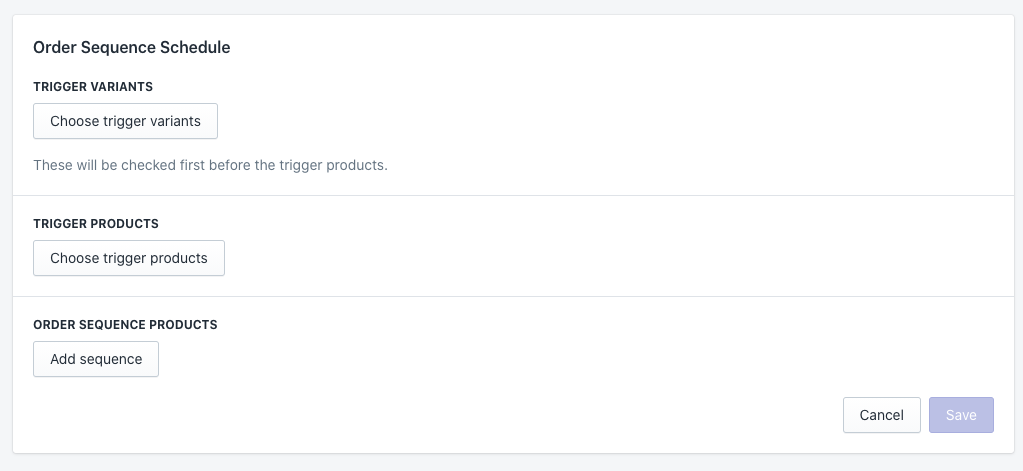Viewport: 1023px width, 471px height.
Task: Open the trigger products chooser
Action: coord(129,258)
